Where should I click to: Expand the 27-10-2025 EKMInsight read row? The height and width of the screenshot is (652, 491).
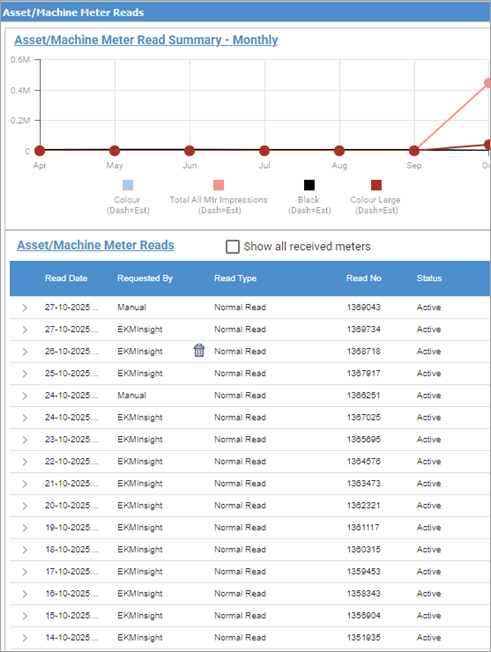(25, 330)
